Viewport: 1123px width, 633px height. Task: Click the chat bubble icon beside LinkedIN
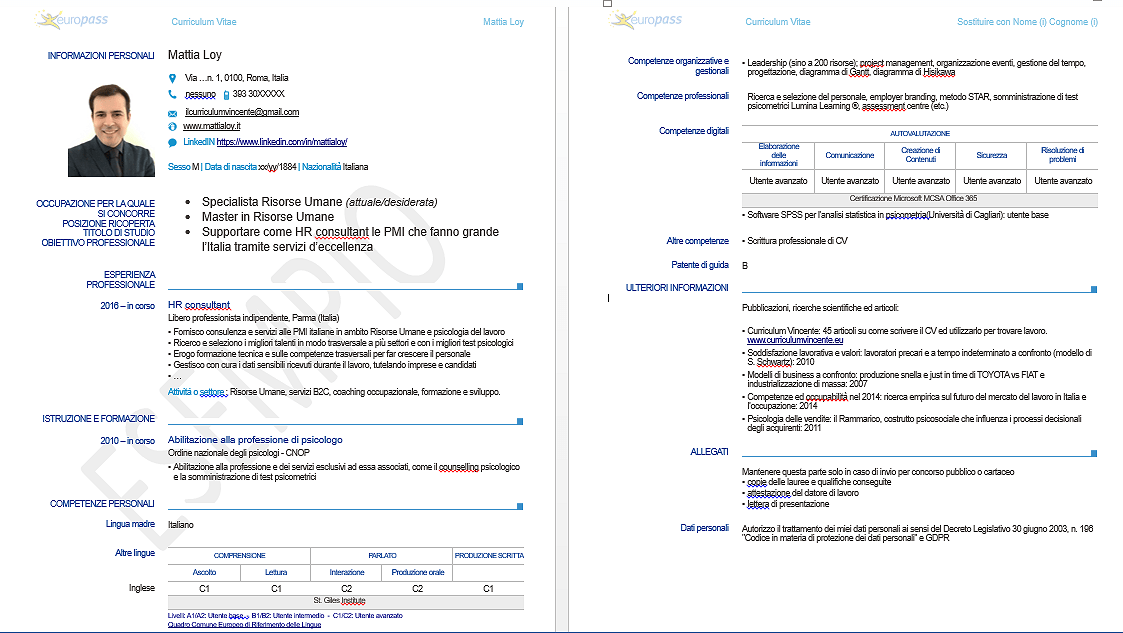point(173,143)
